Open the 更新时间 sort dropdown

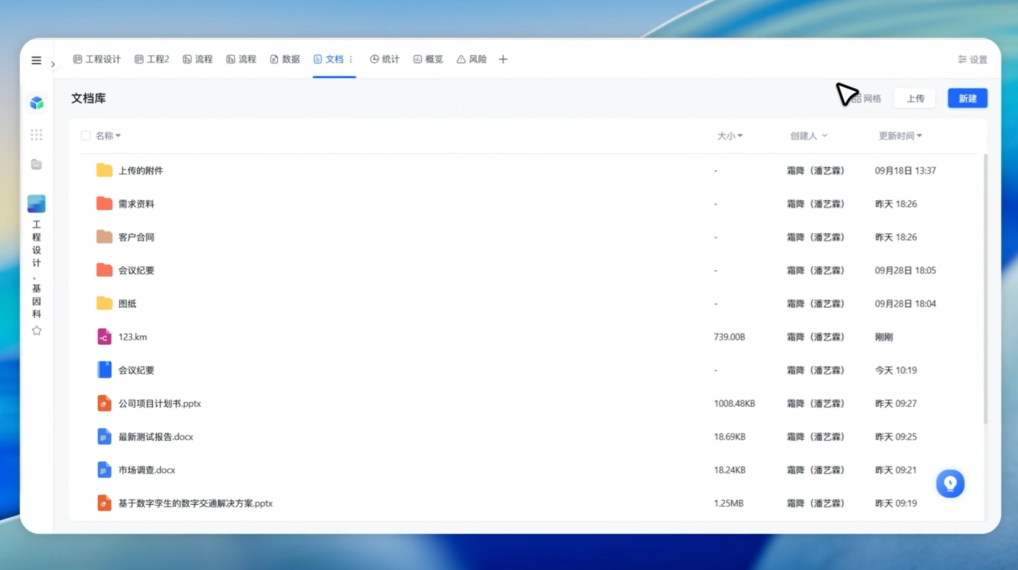(900, 136)
